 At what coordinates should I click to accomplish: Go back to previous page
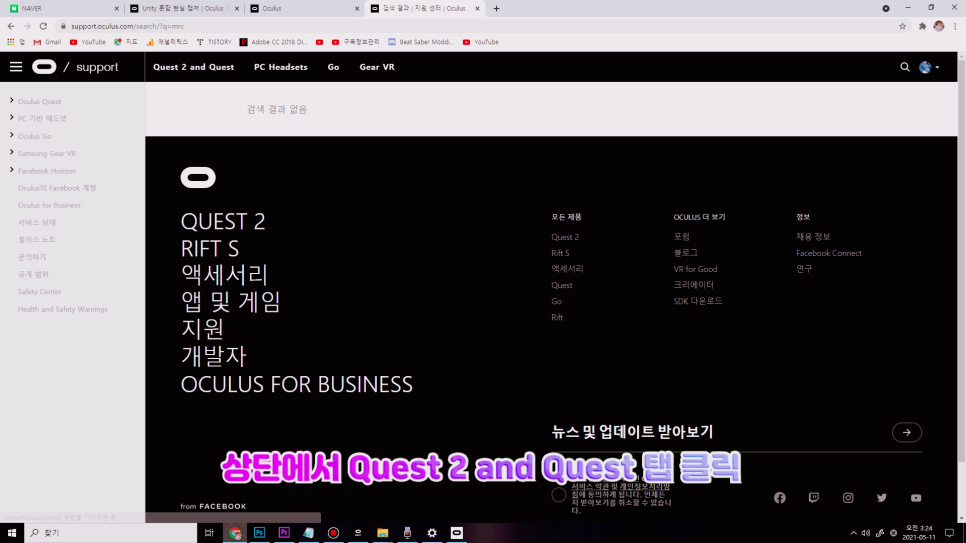[11, 26]
